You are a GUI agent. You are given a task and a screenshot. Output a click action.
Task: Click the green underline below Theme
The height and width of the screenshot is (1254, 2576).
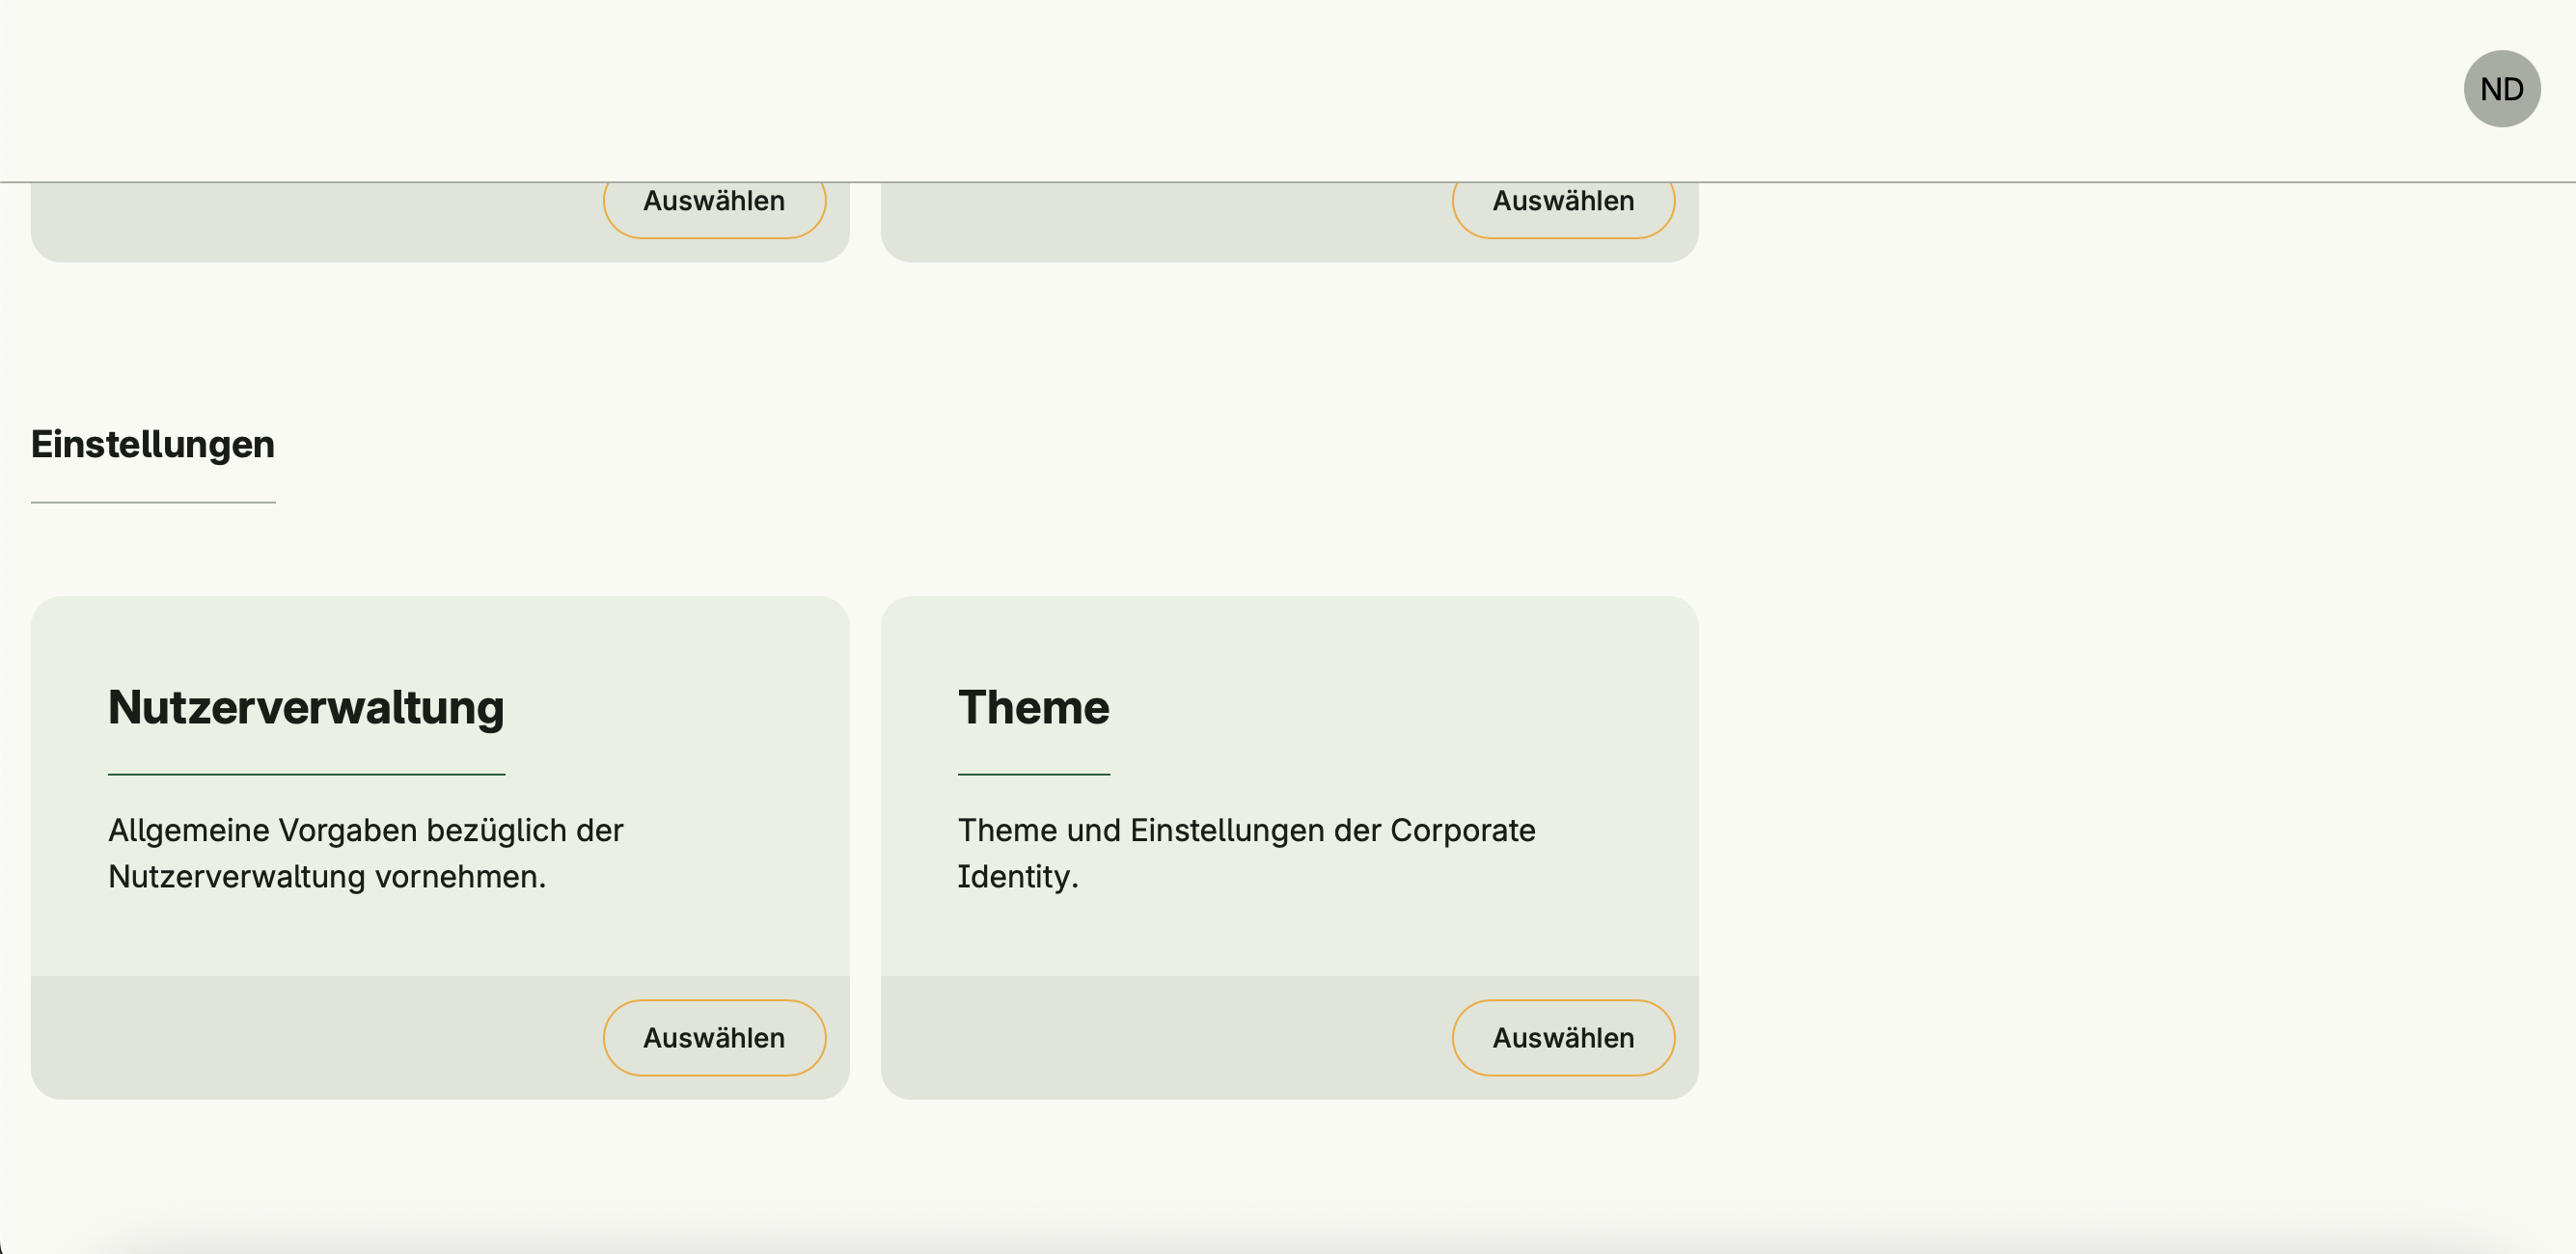click(1033, 774)
